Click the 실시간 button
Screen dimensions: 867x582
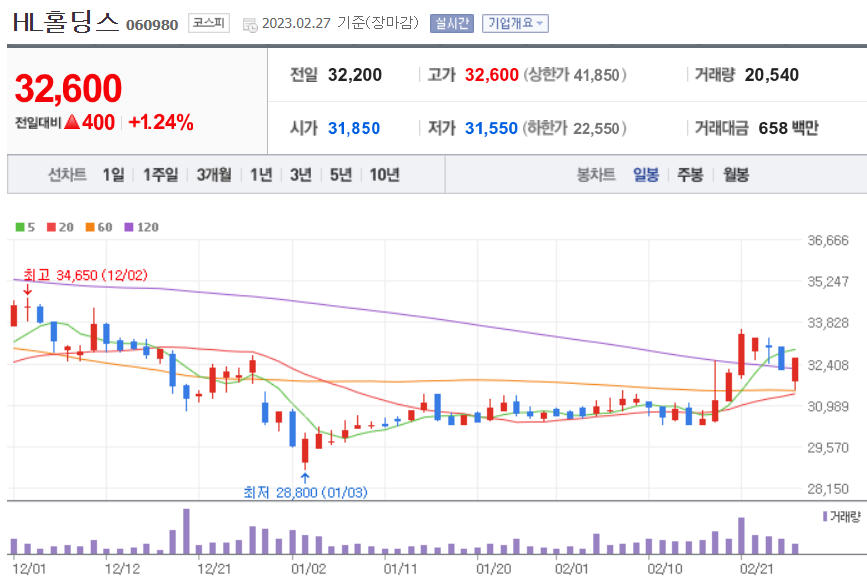(x=452, y=23)
